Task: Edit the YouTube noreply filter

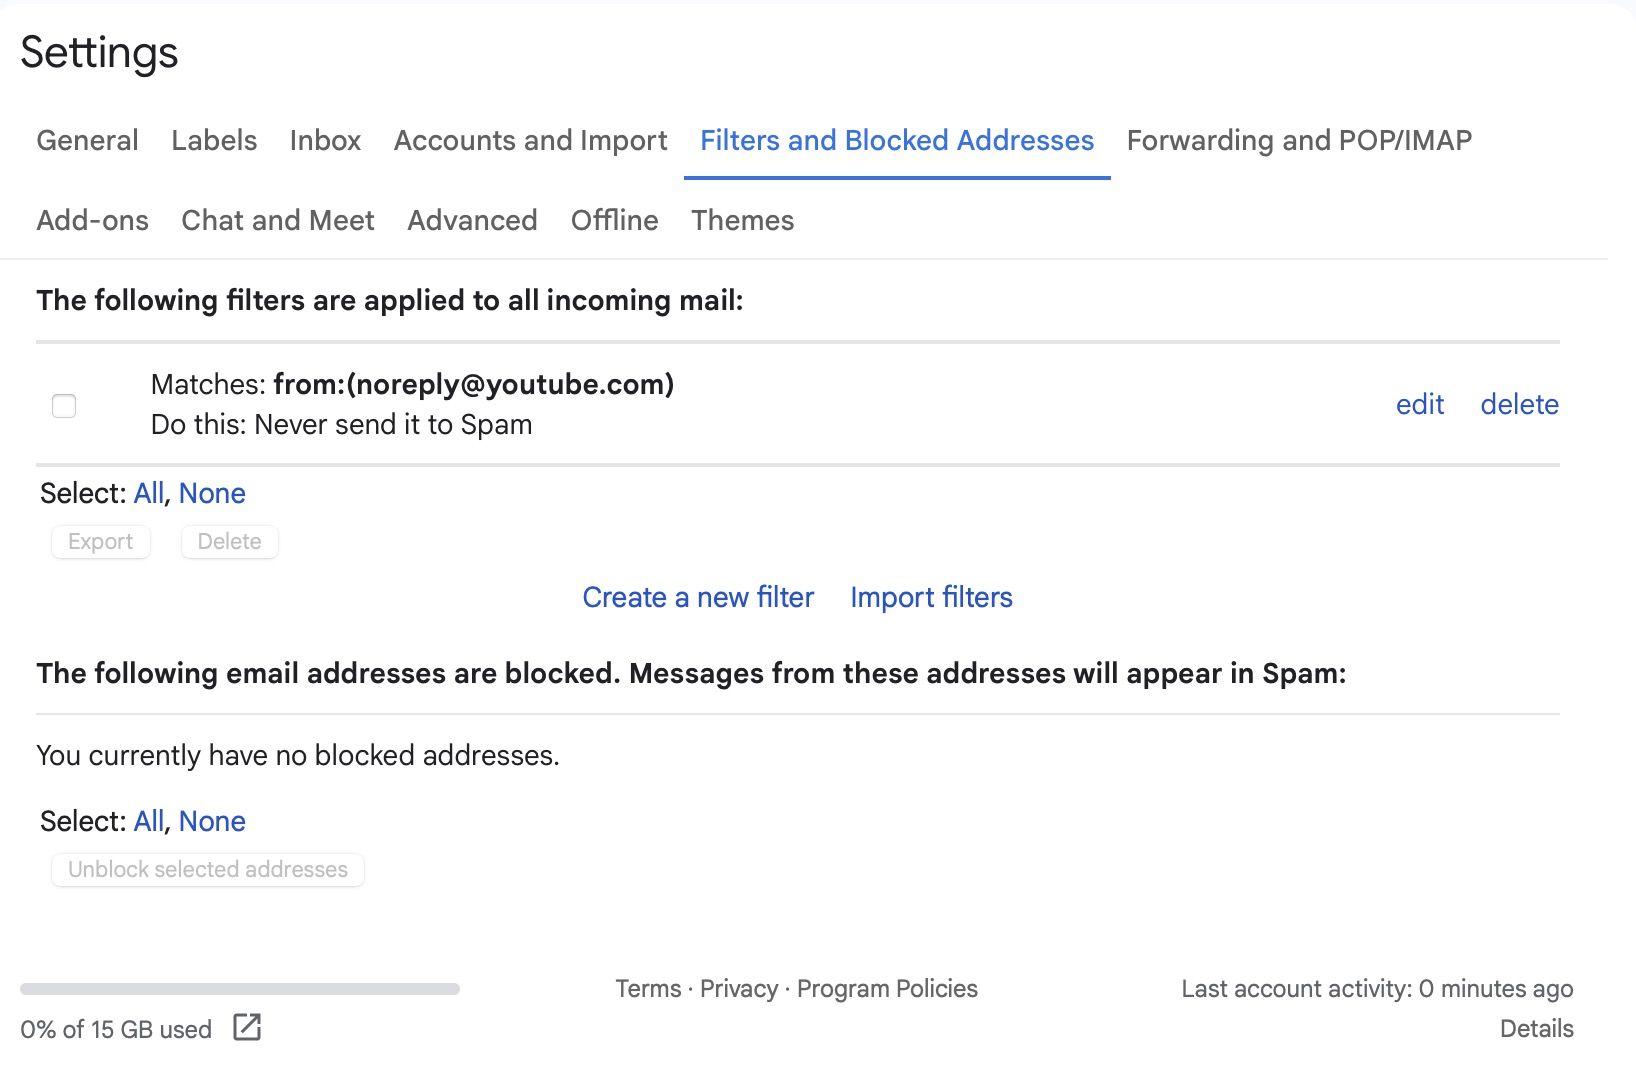Action: [1419, 404]
